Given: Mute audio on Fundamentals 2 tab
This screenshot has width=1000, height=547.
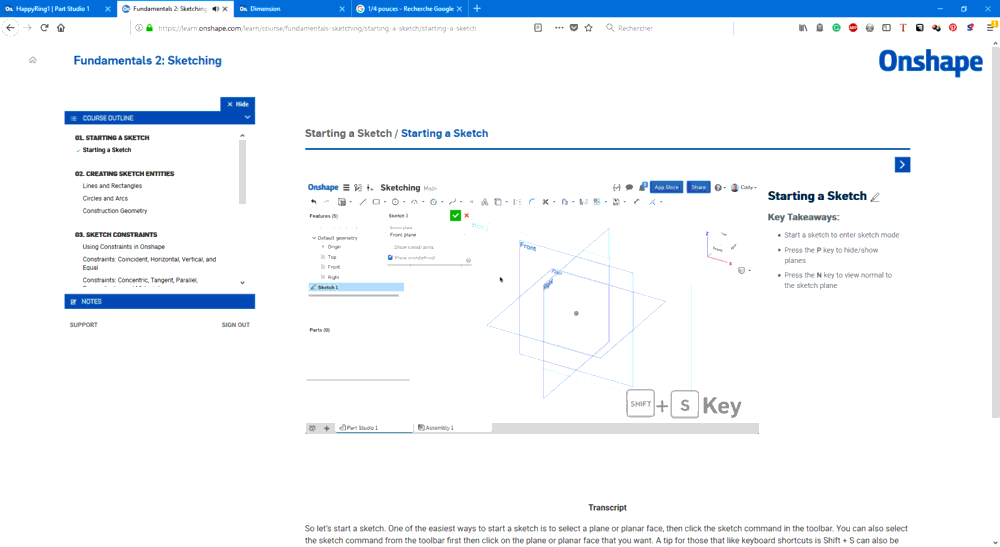Looking at the screenshot, I should pyautogui.click(x=216, y=9).
